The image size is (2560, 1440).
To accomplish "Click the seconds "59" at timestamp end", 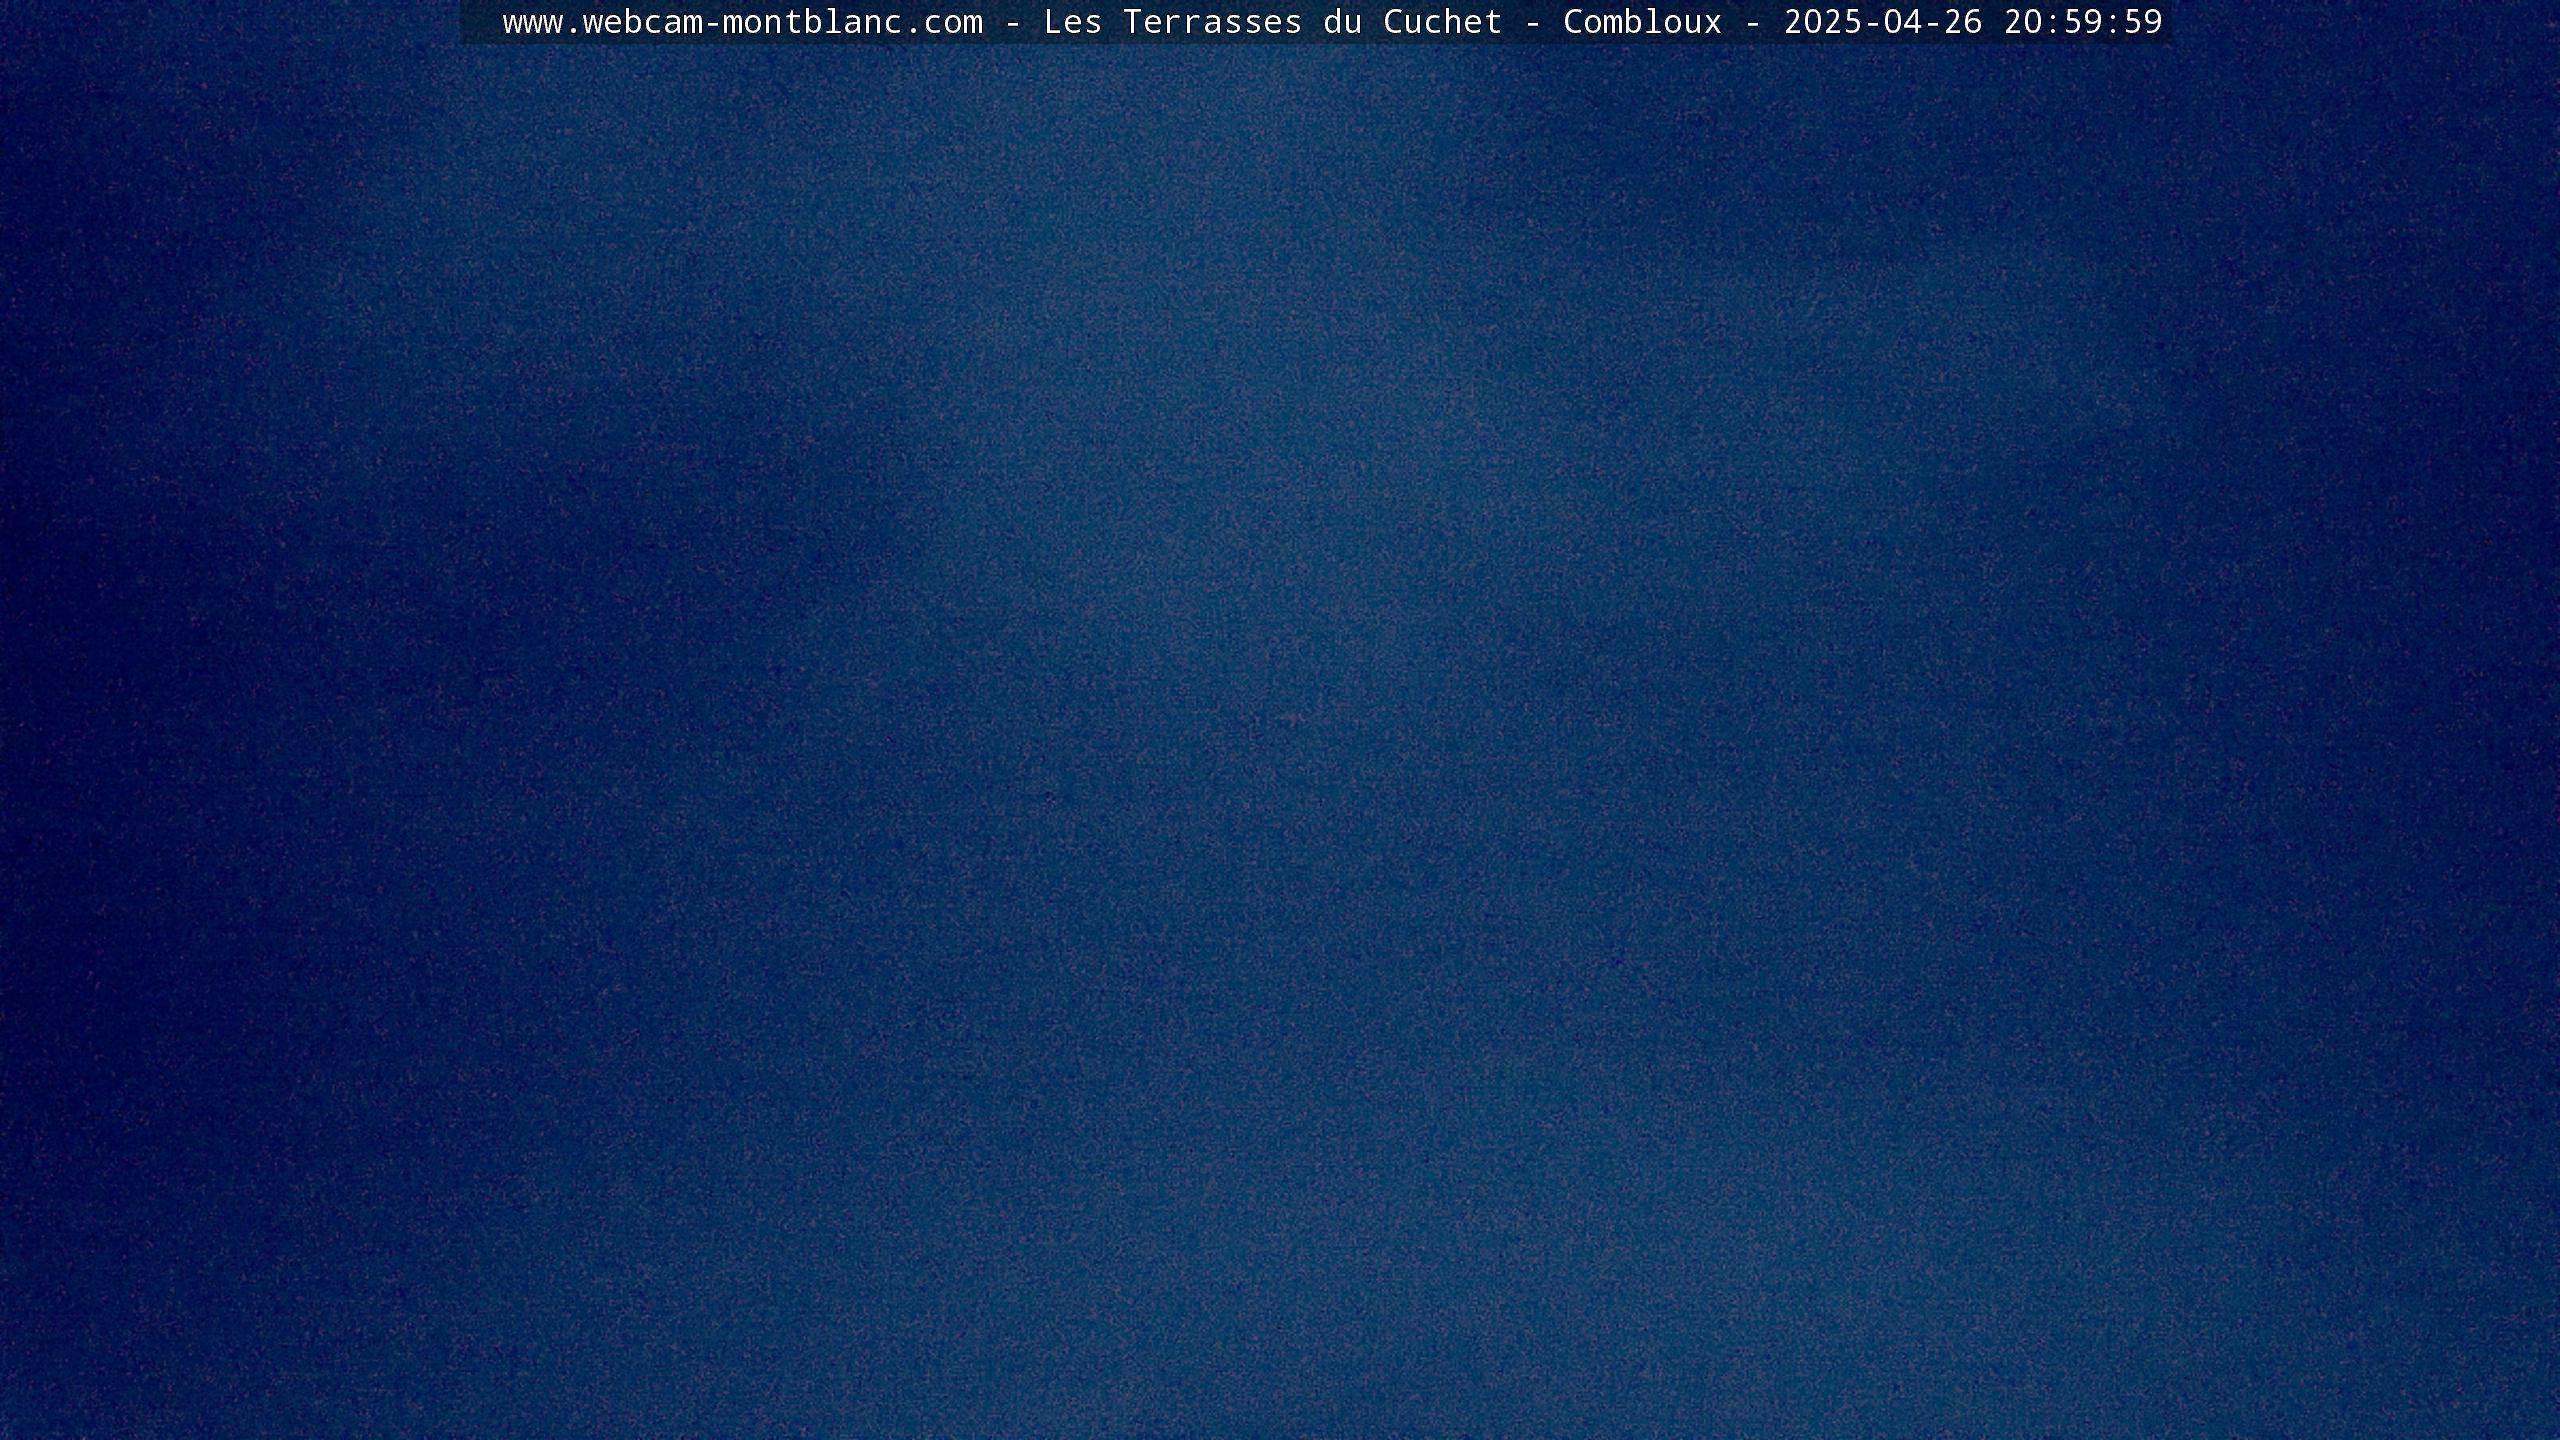I will pos(2143,22).
